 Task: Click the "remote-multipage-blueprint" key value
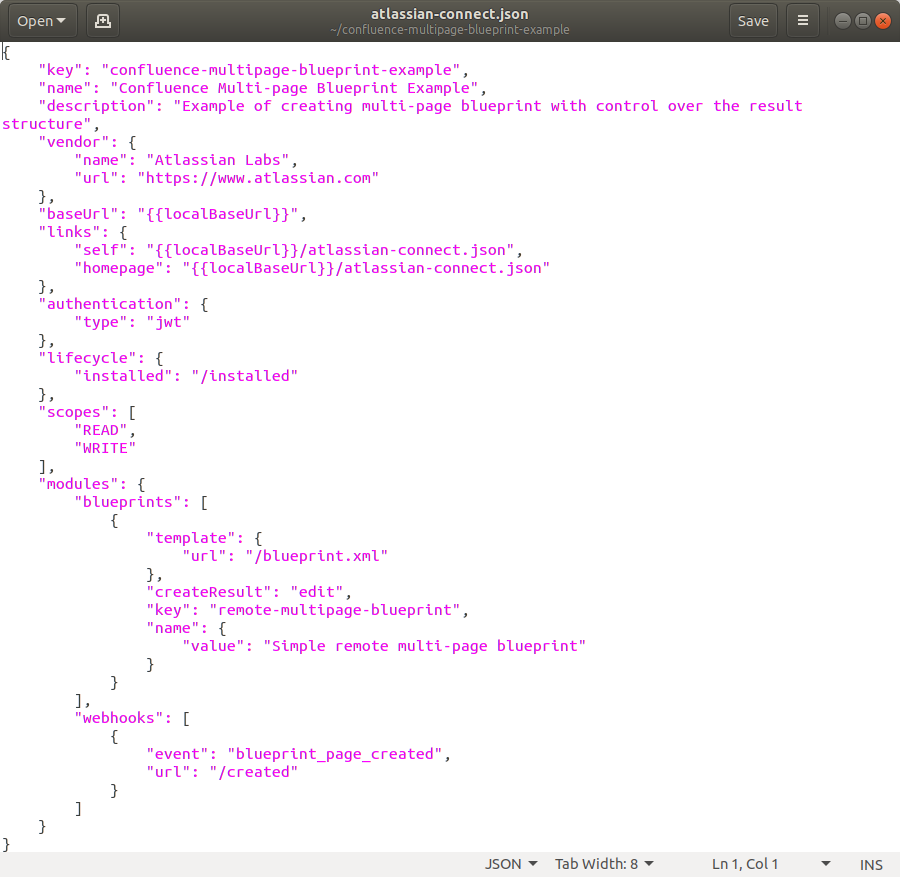pyautogui.click(x=335, y=610)
